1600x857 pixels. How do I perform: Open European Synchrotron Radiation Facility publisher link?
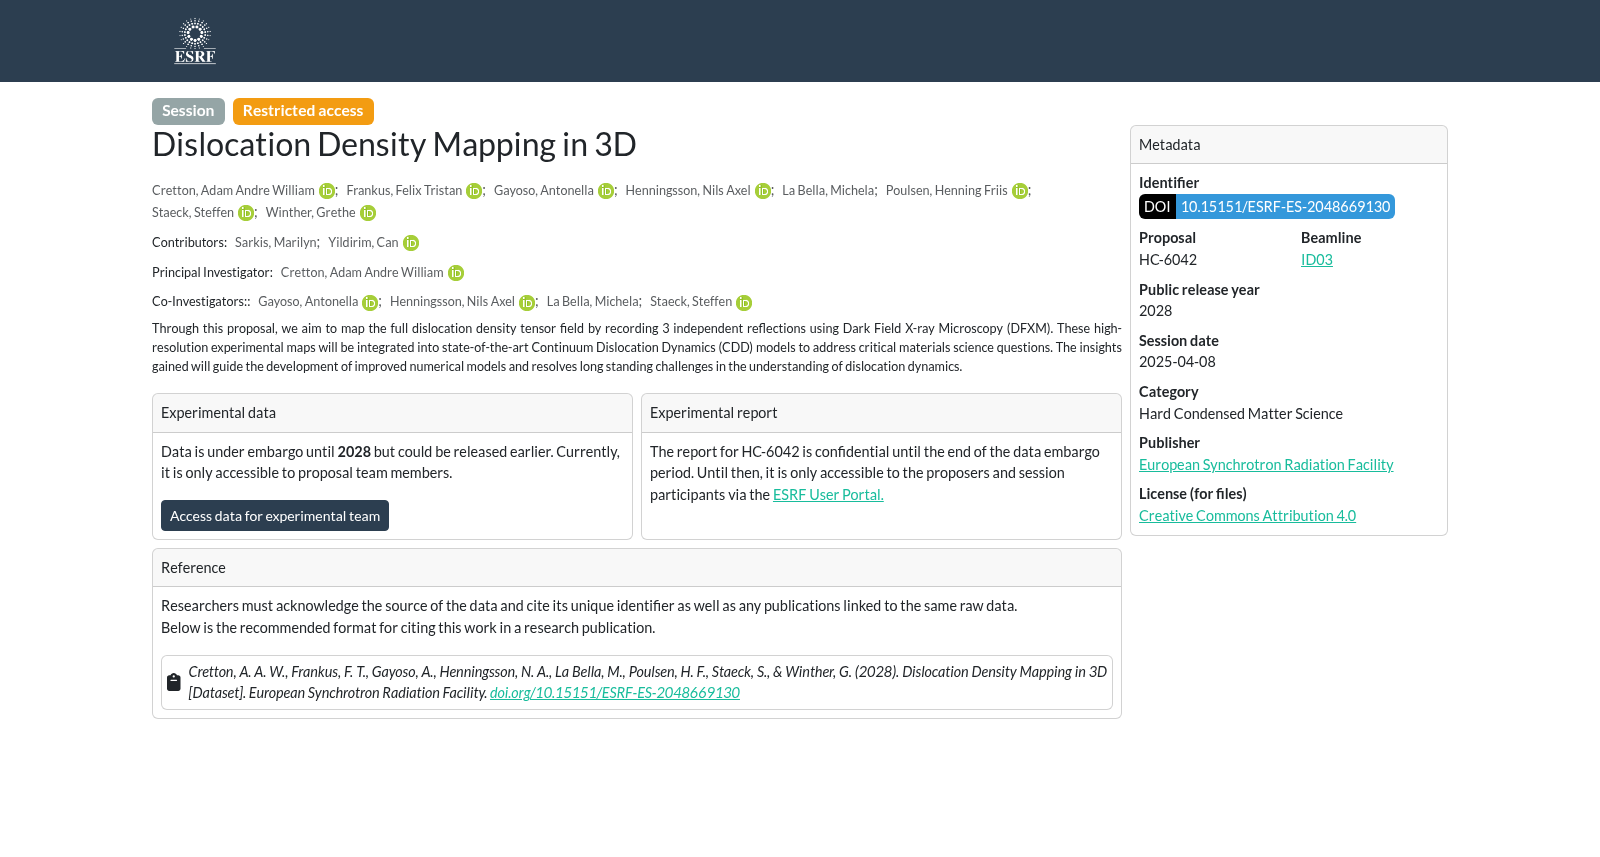pyautogui.click(x=1266, y=465)
